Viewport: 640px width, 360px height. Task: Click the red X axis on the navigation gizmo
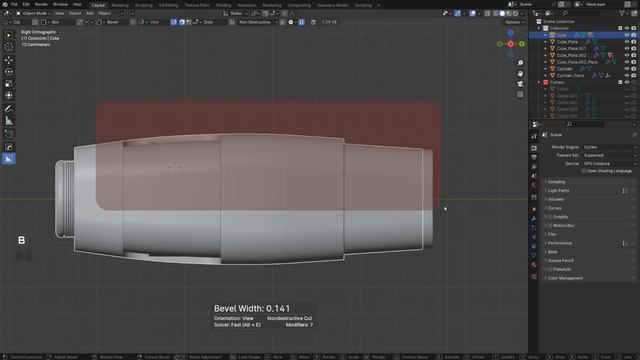point(511,44)
